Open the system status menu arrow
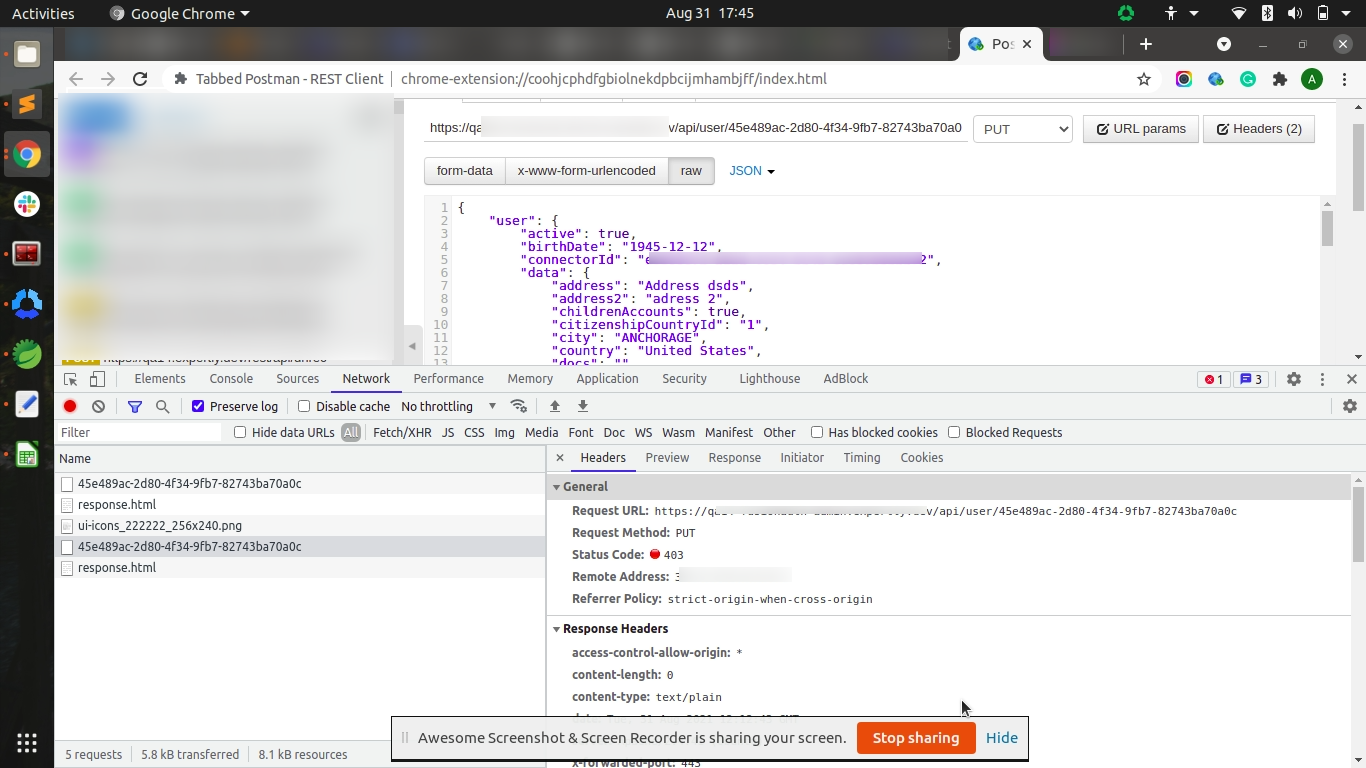Viewport: 1366px width, 768px height. tap(1347, 14)
